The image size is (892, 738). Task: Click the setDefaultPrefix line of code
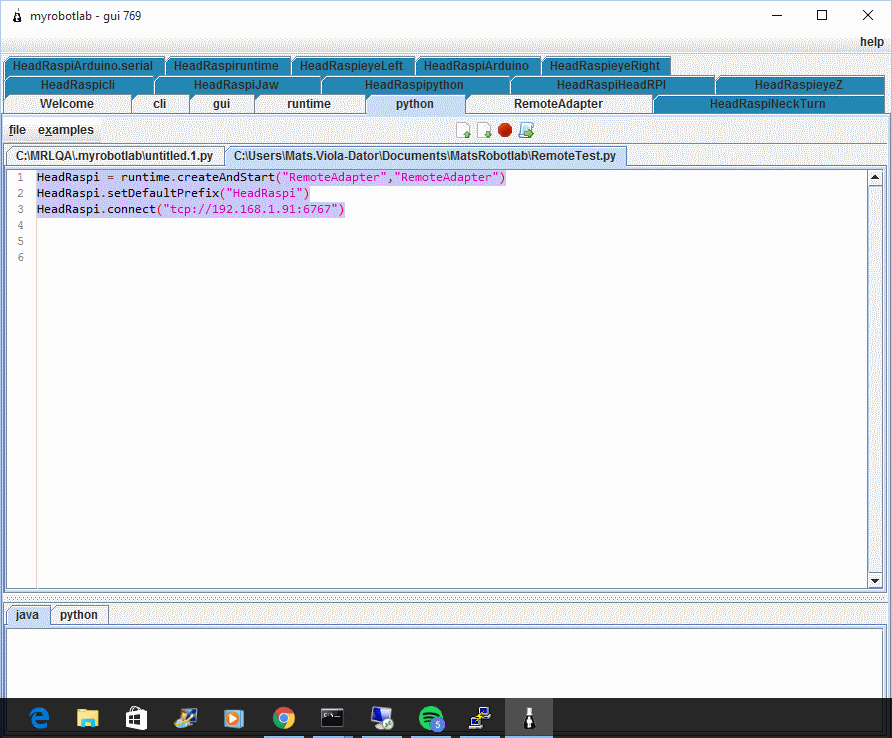click(173, 193)
